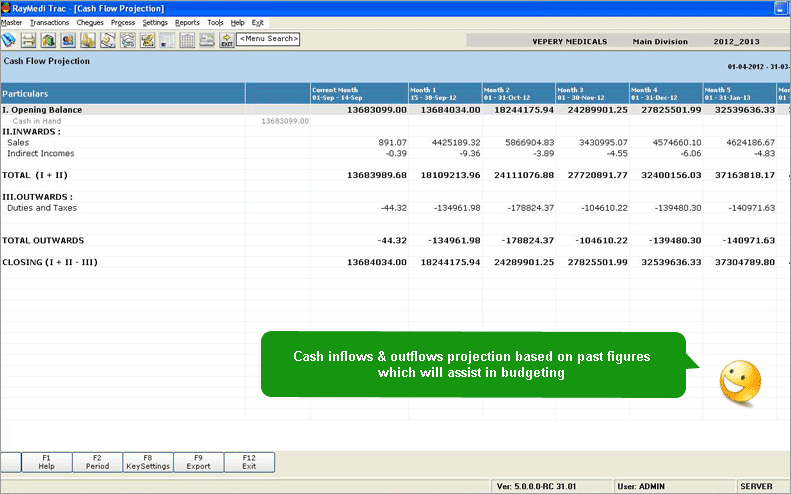Select the Duties and Taxes row label
The image size is (791, 494).
(42, 208)
